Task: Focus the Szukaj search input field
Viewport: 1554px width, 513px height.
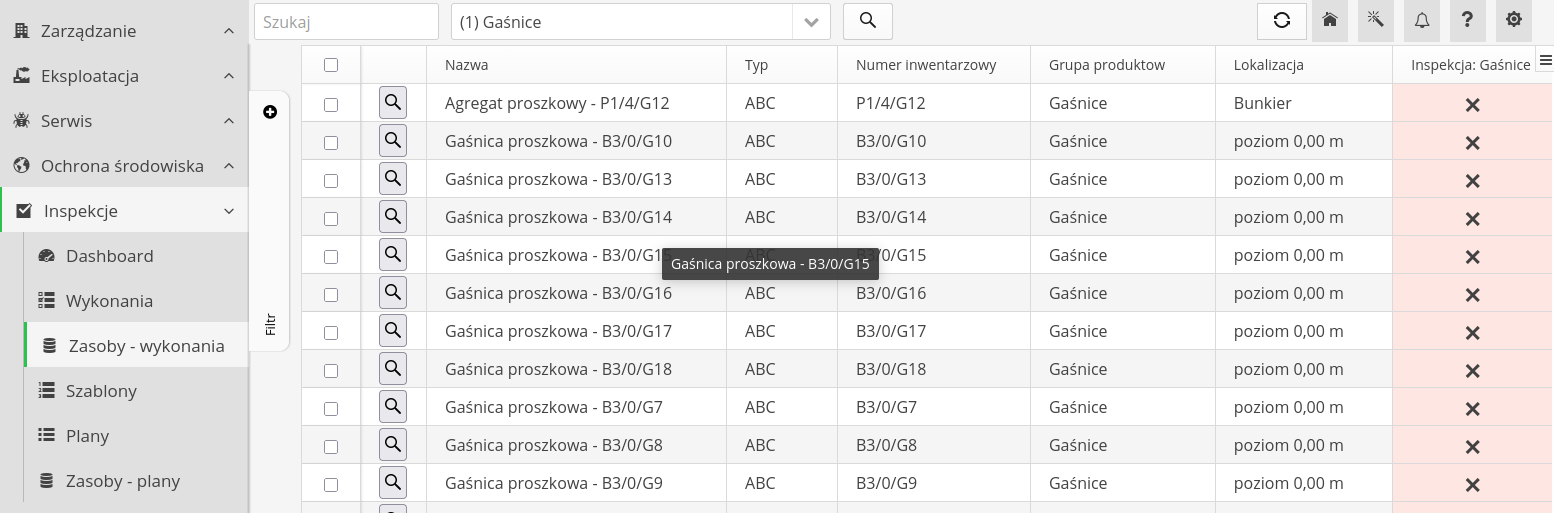Action: 346,21
